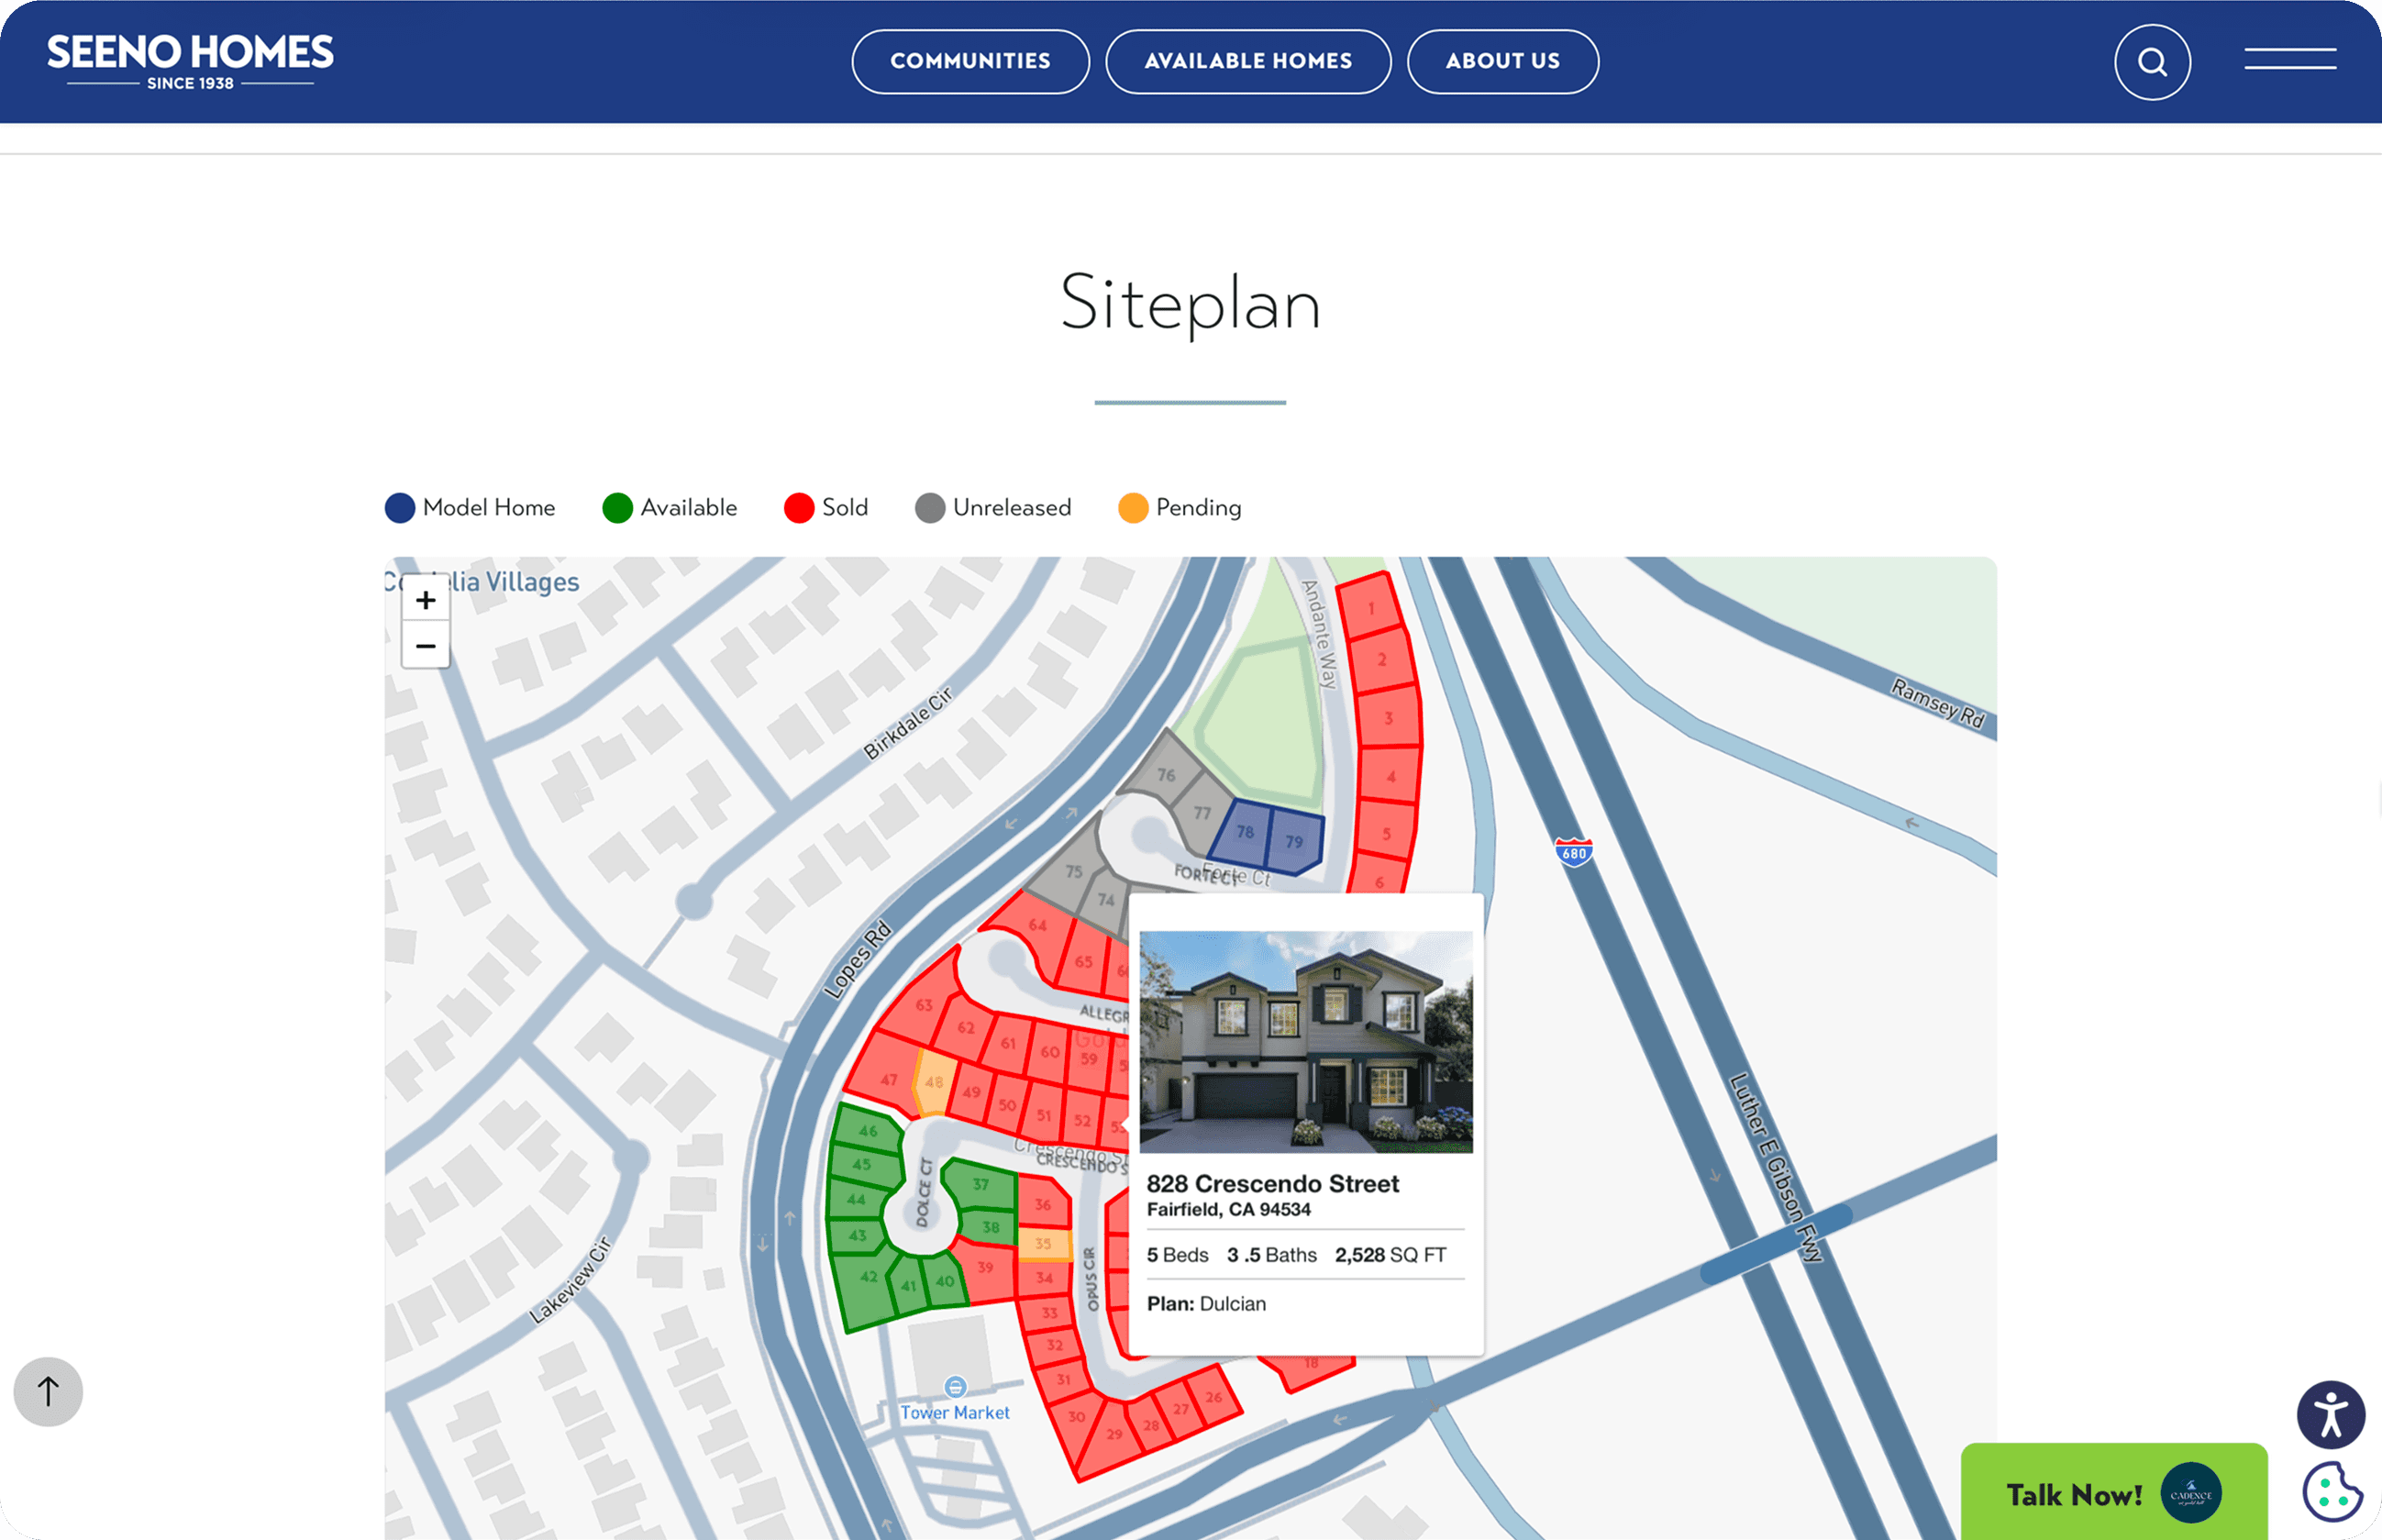Viewport: 2382px width, 1540px height.
Task: Open the Communities menu
Action: [x=970, y=62]
